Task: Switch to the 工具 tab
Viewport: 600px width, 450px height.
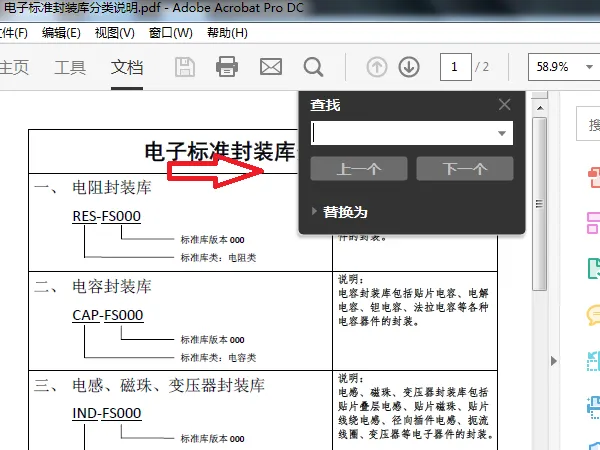Action: coord(70,67)
